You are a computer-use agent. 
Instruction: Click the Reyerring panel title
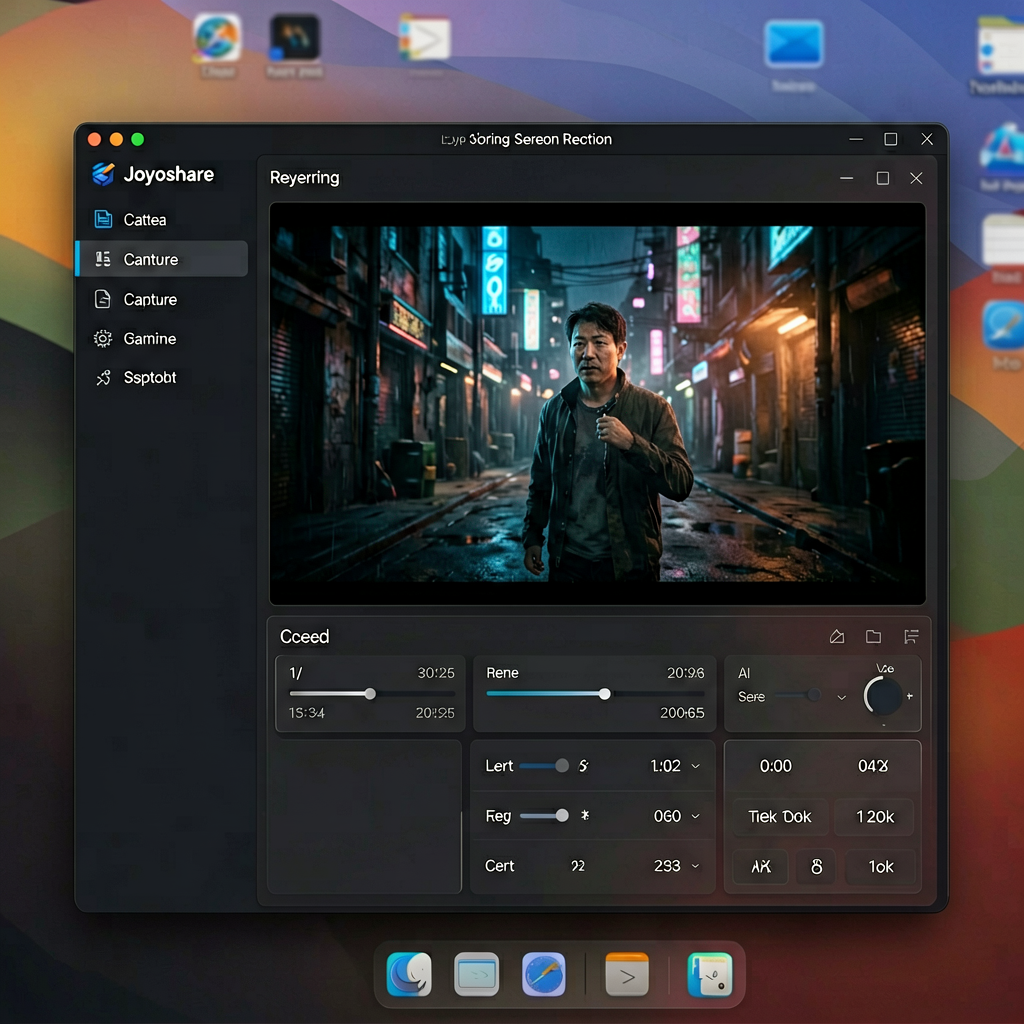(x=304, y=178)
